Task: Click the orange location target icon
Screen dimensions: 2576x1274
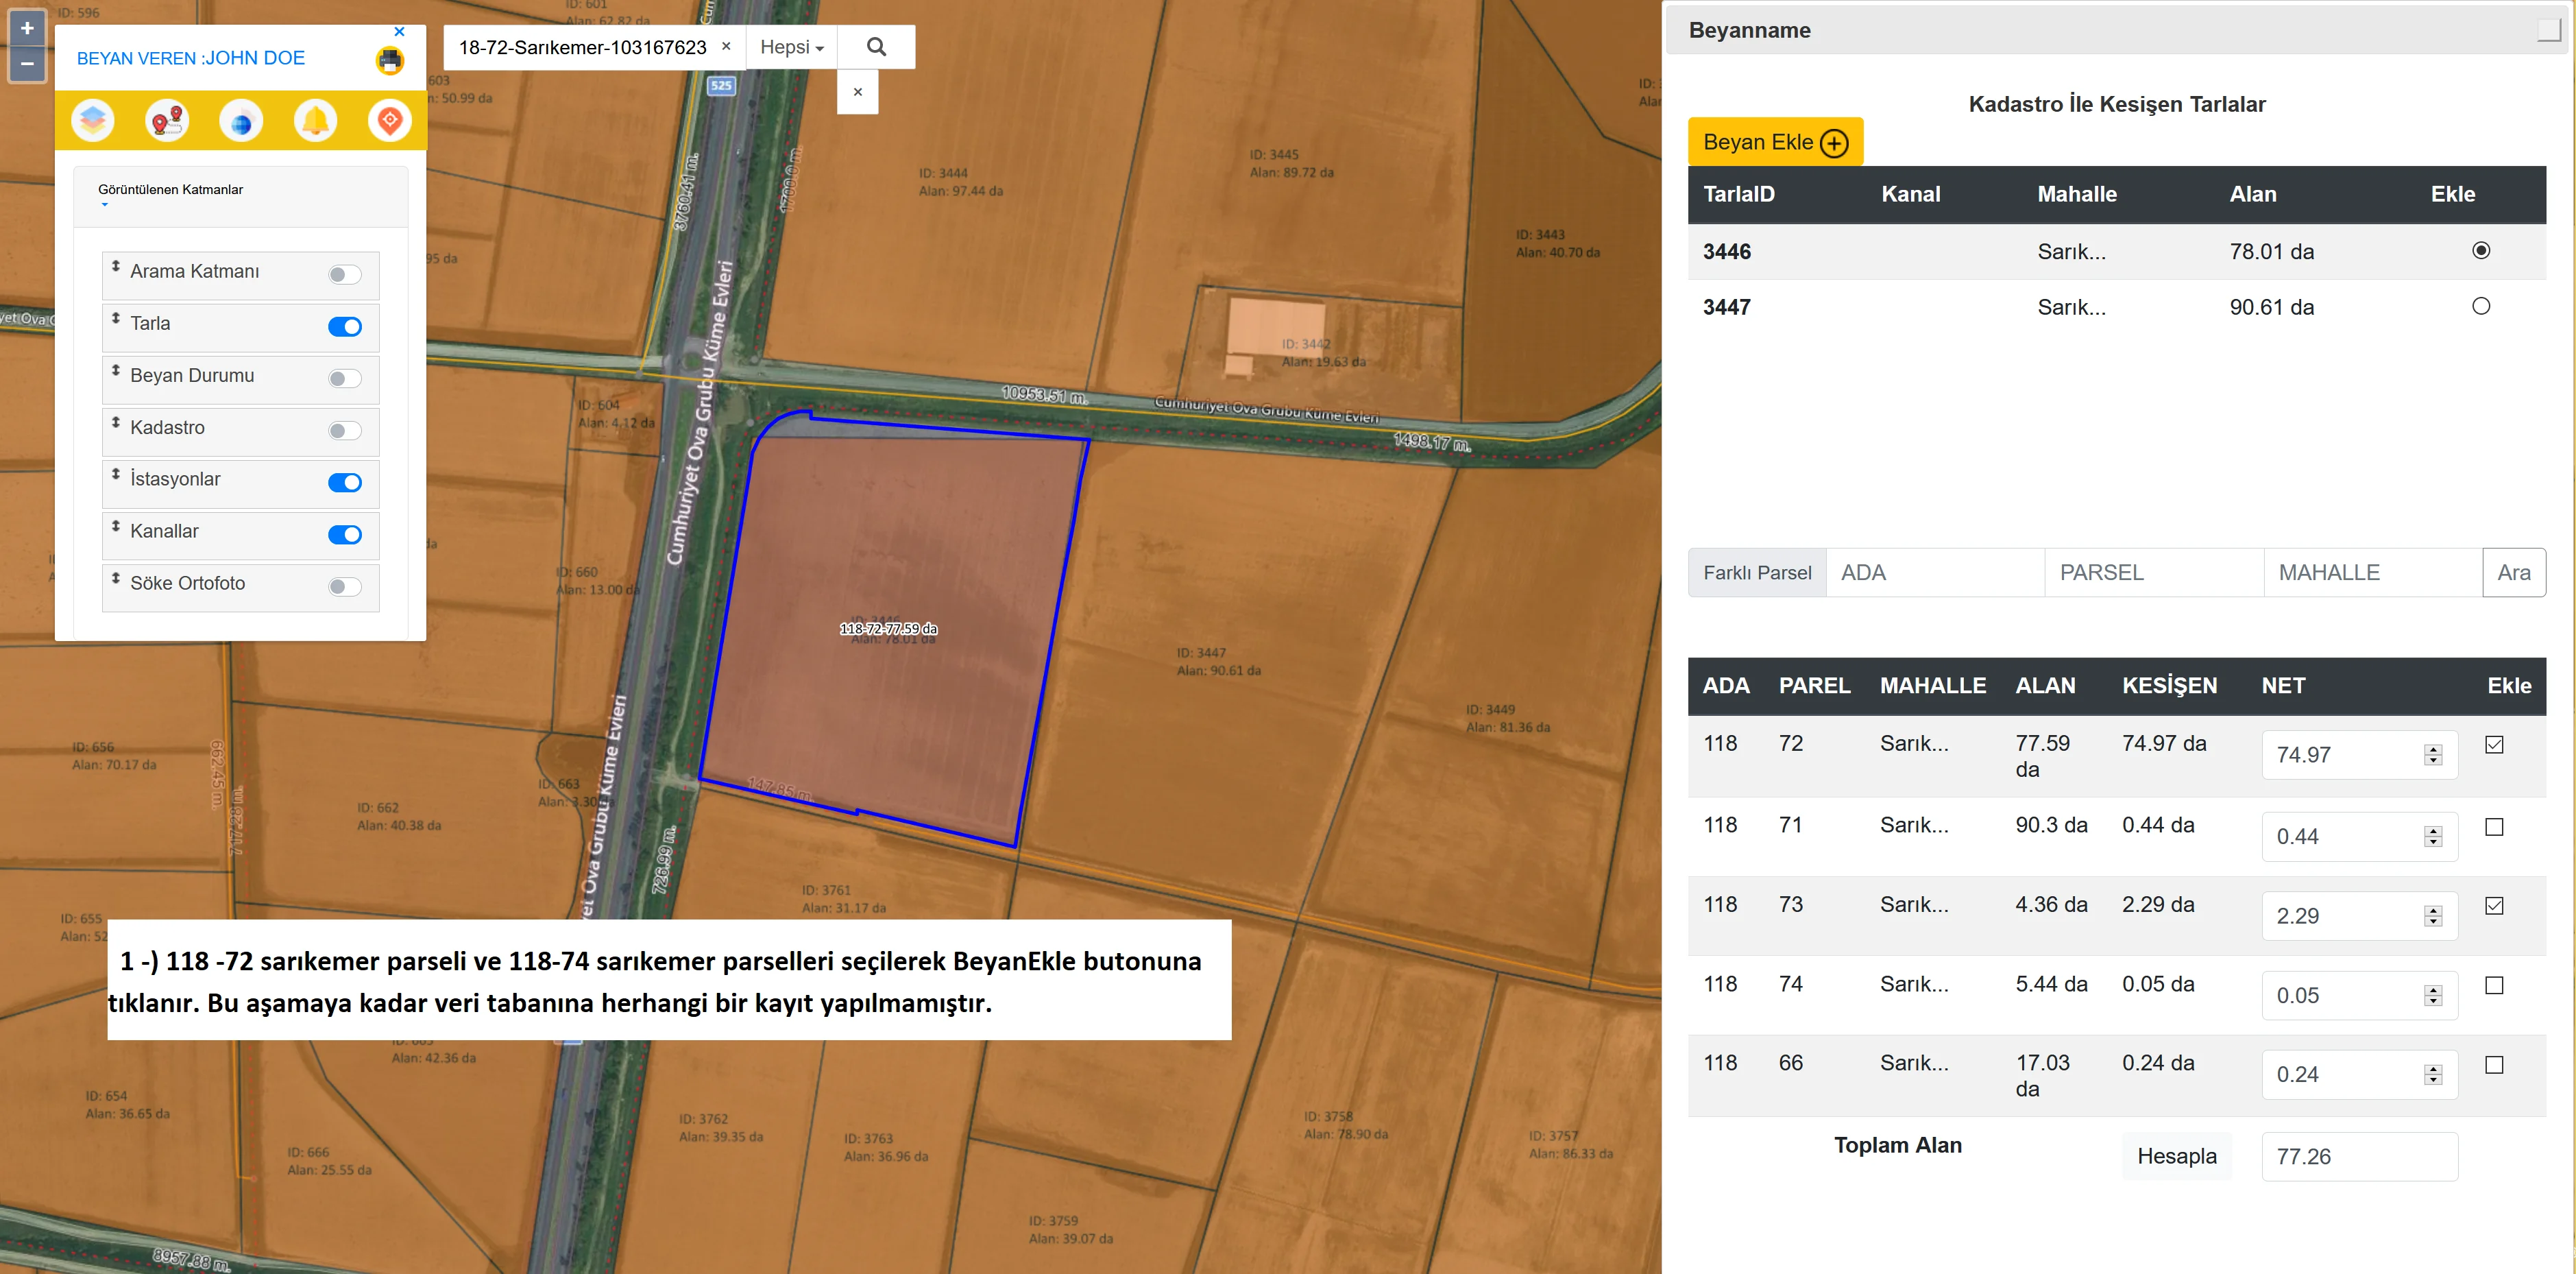Action: click(390, 121)
